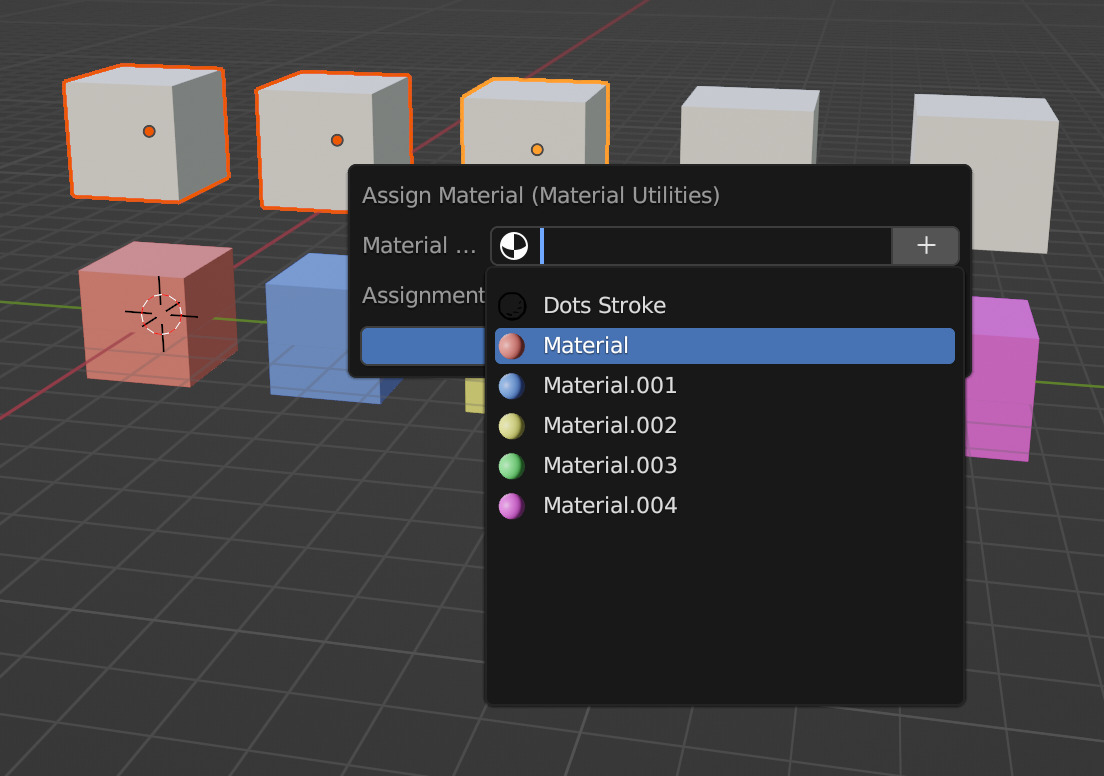The image size is (1104, 776).
Task: Choose Material.001 from the dropdown list
Action: pyautogui.click(x=610, y=385)
